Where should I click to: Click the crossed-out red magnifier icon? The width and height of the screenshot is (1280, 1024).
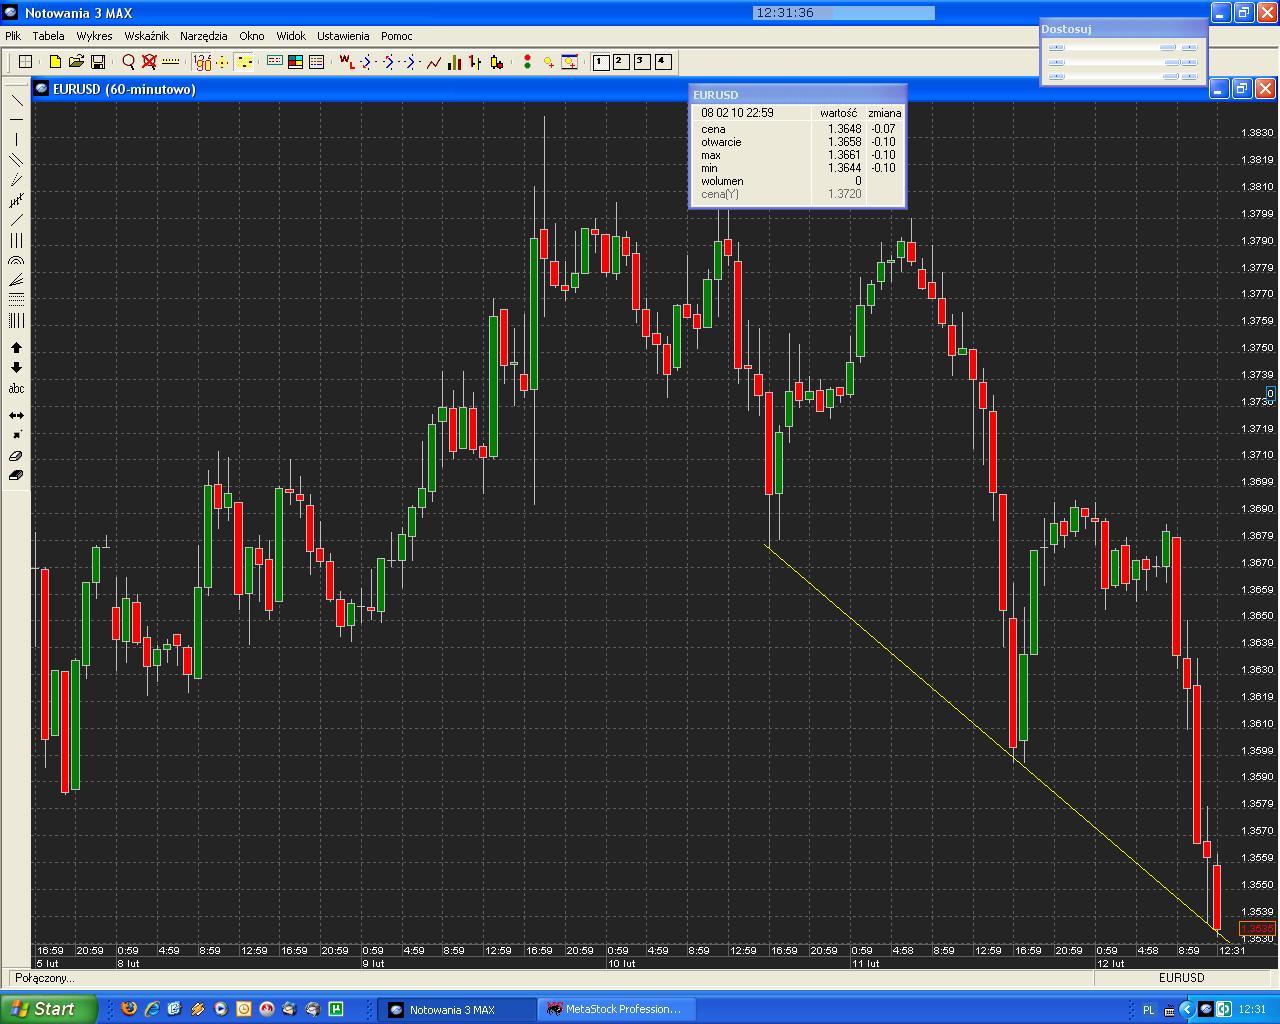click(149, 62)
